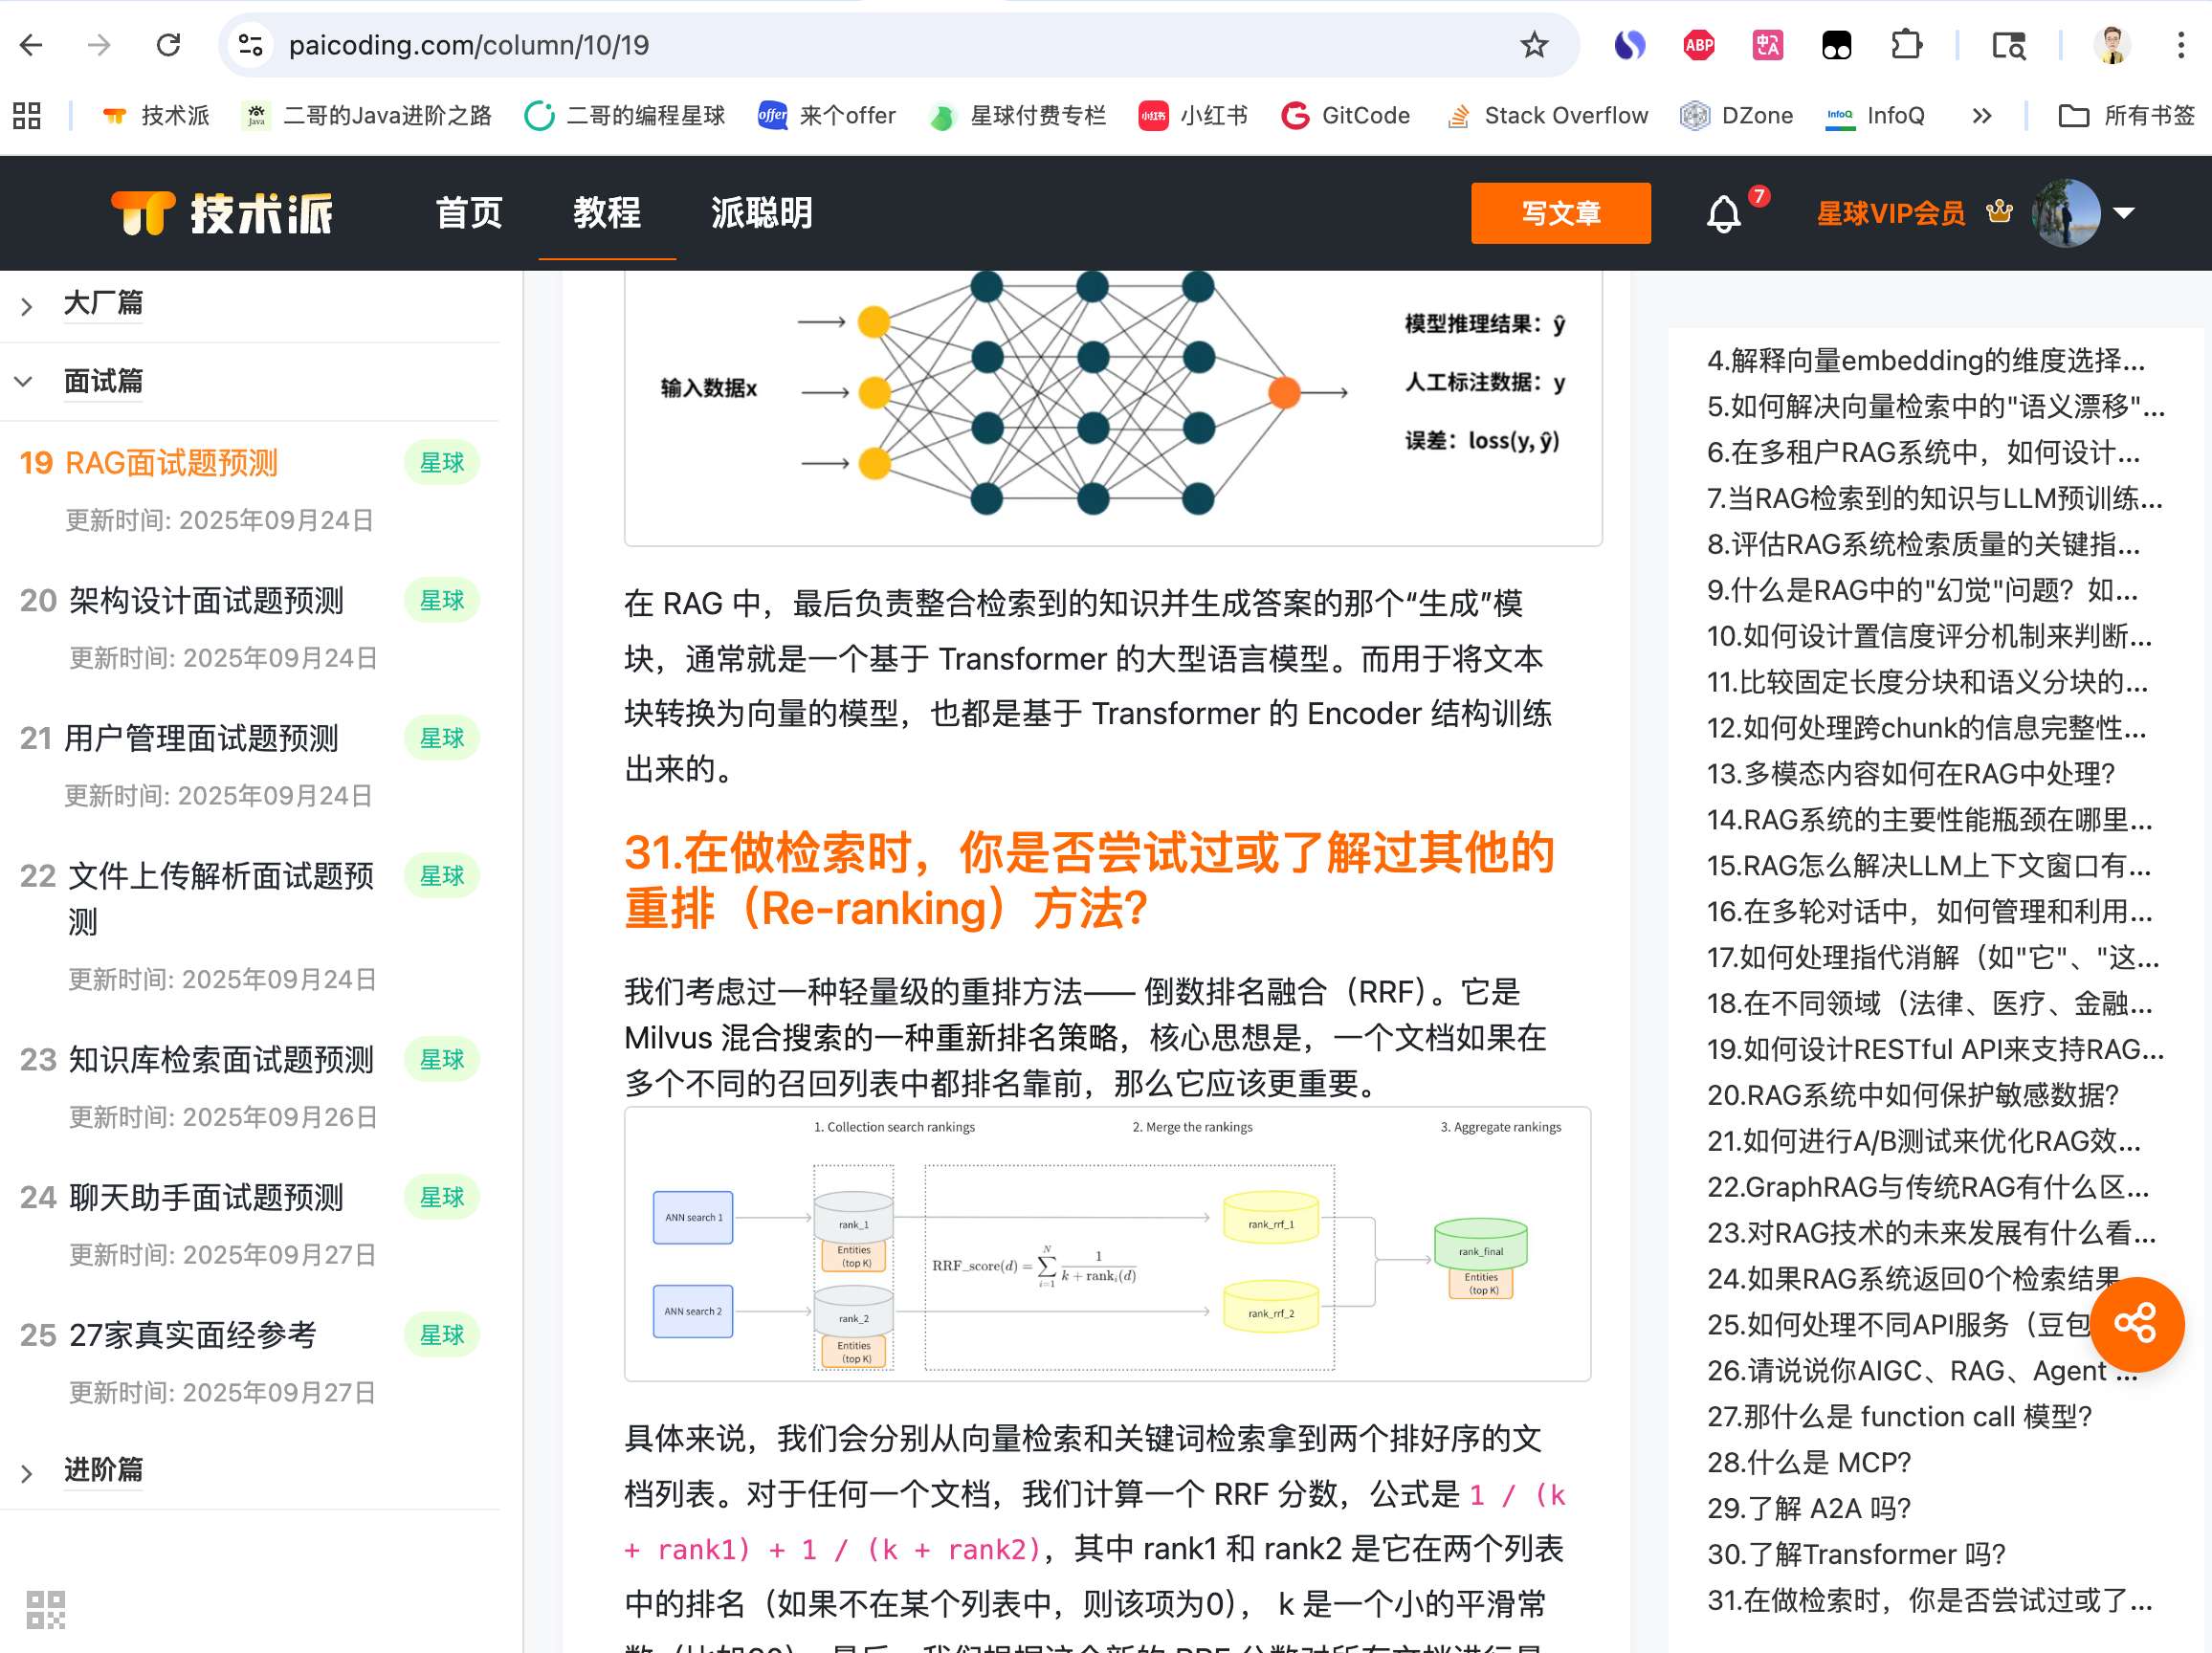The height and width of the screenshot is (1653, 2212).
Task: Click the notification bell icon
Action: [1723, 213]
